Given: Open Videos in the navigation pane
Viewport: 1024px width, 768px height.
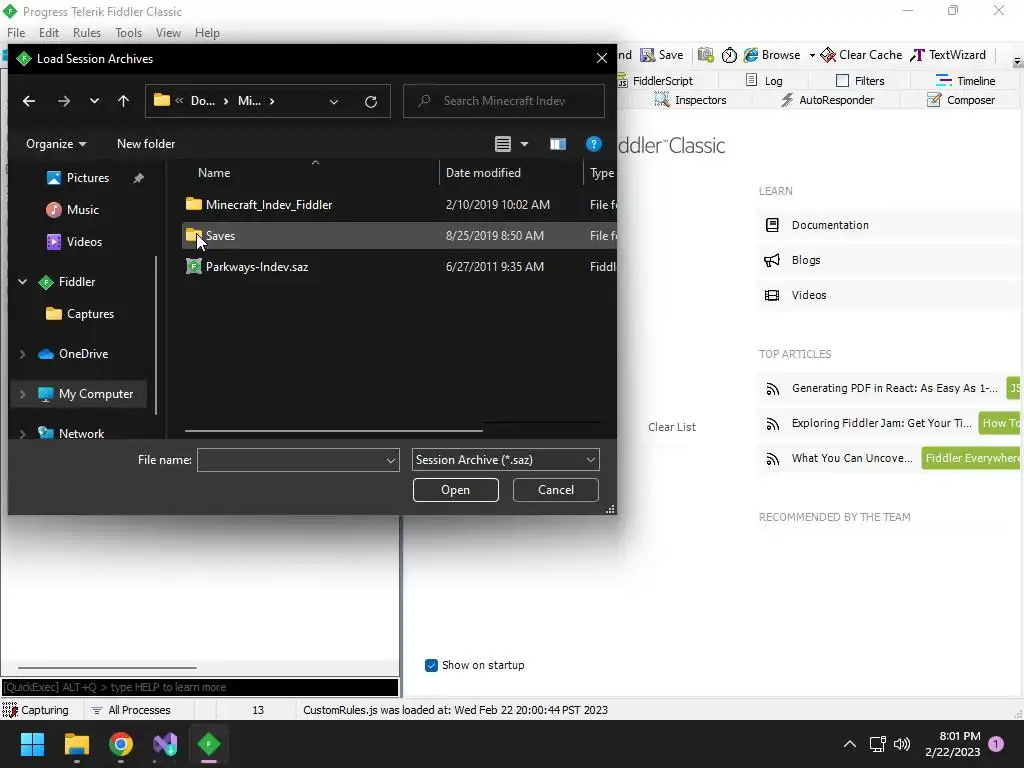Looking at the screenshot, I should [x=84, y=242].
